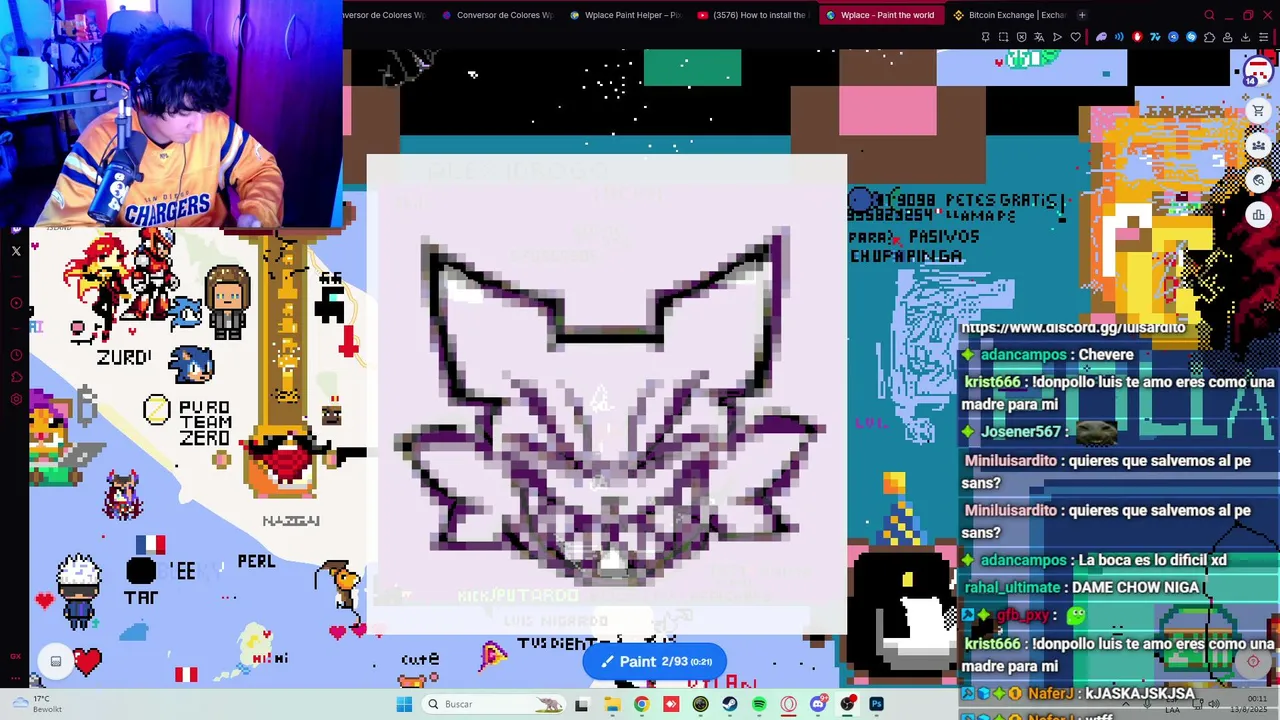Switch to the Wplace - Paint the world tab

pos(880,15)
